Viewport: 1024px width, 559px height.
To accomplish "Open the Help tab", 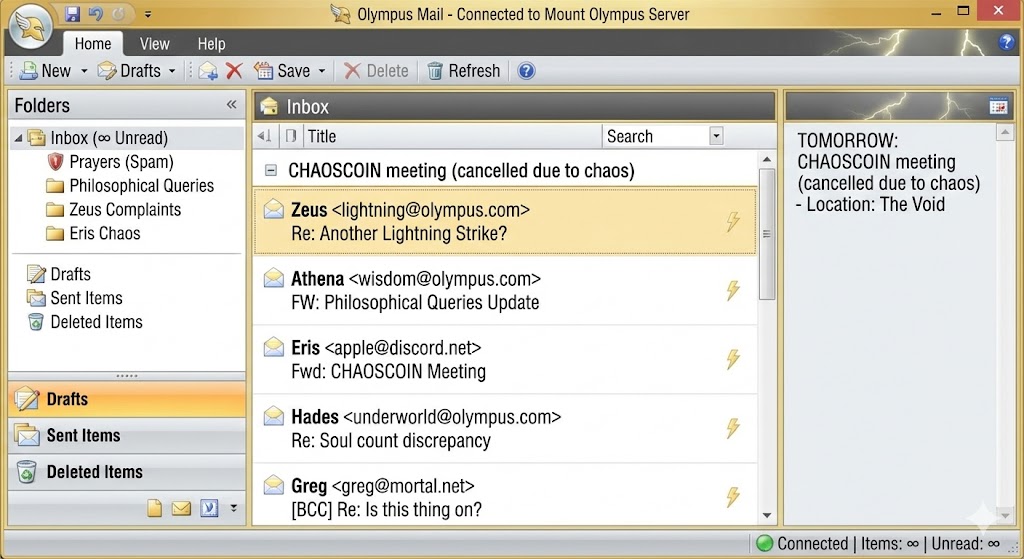I will click(212, 44).
